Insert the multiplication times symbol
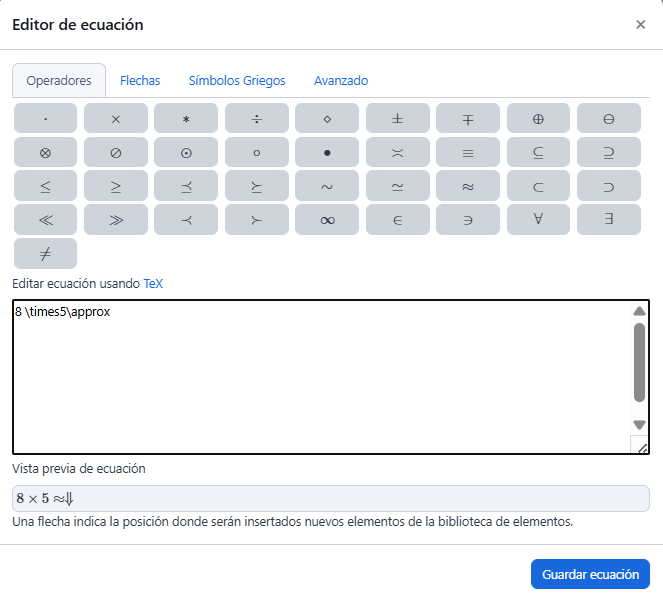This screenshot has width=663, height=596. click(x=116, y=119)
